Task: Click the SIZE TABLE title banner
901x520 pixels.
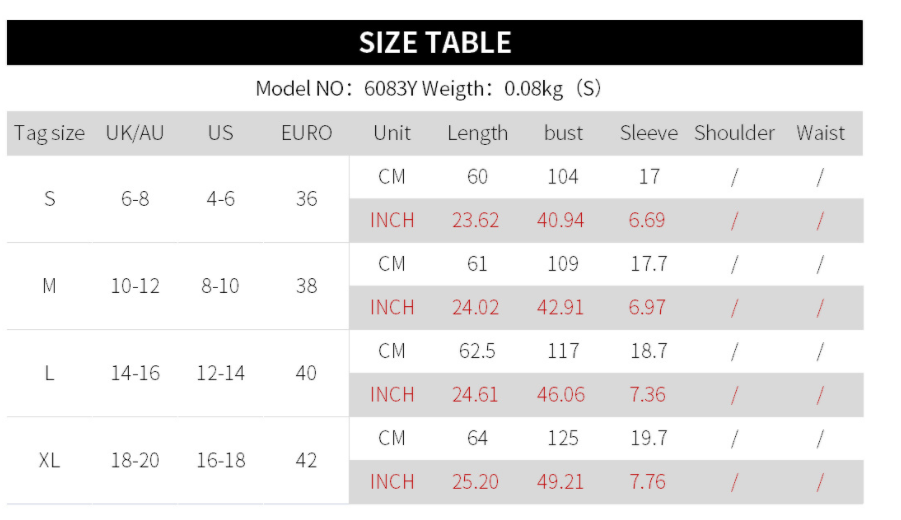Action: [x=434, y=43]
